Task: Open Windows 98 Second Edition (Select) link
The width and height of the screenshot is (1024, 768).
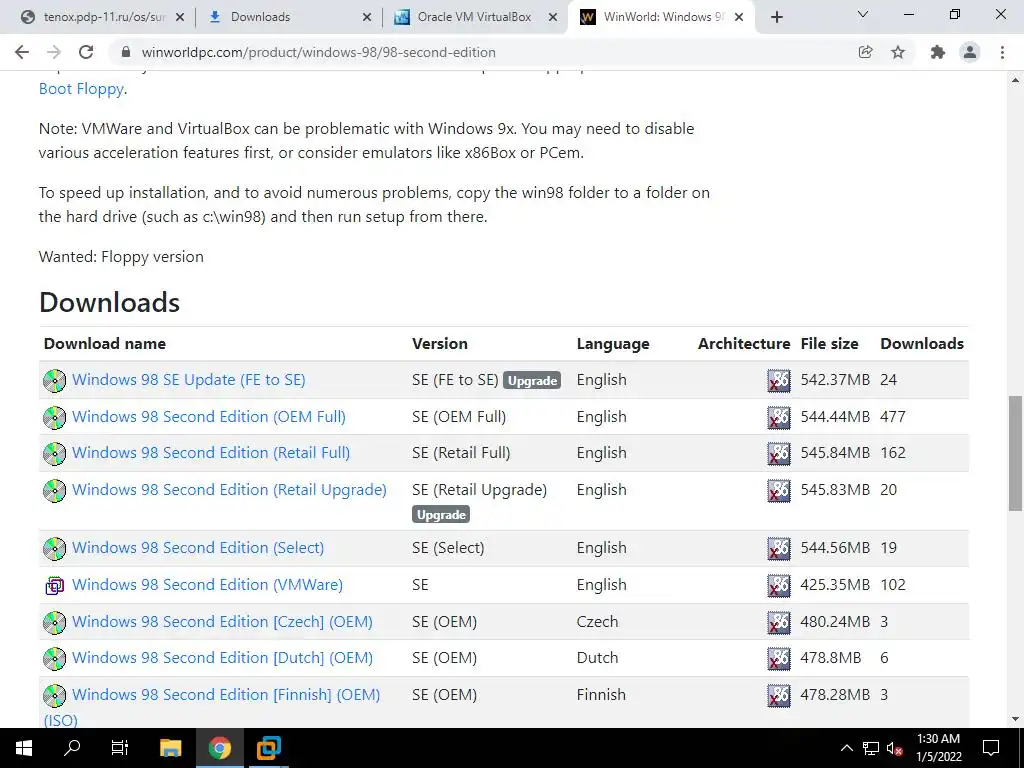Action: pyautogui.click(x=198, y=548)
